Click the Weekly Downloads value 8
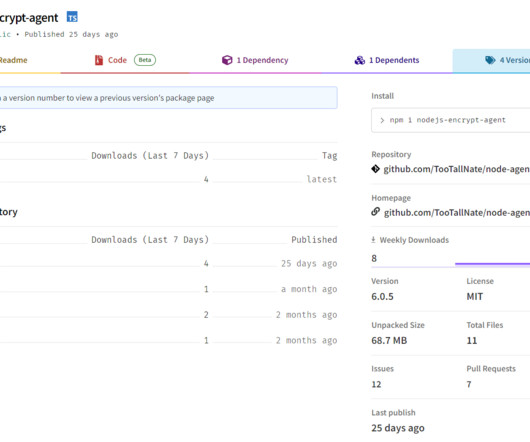The image size is (530, 442). click(x=374, y=258)
